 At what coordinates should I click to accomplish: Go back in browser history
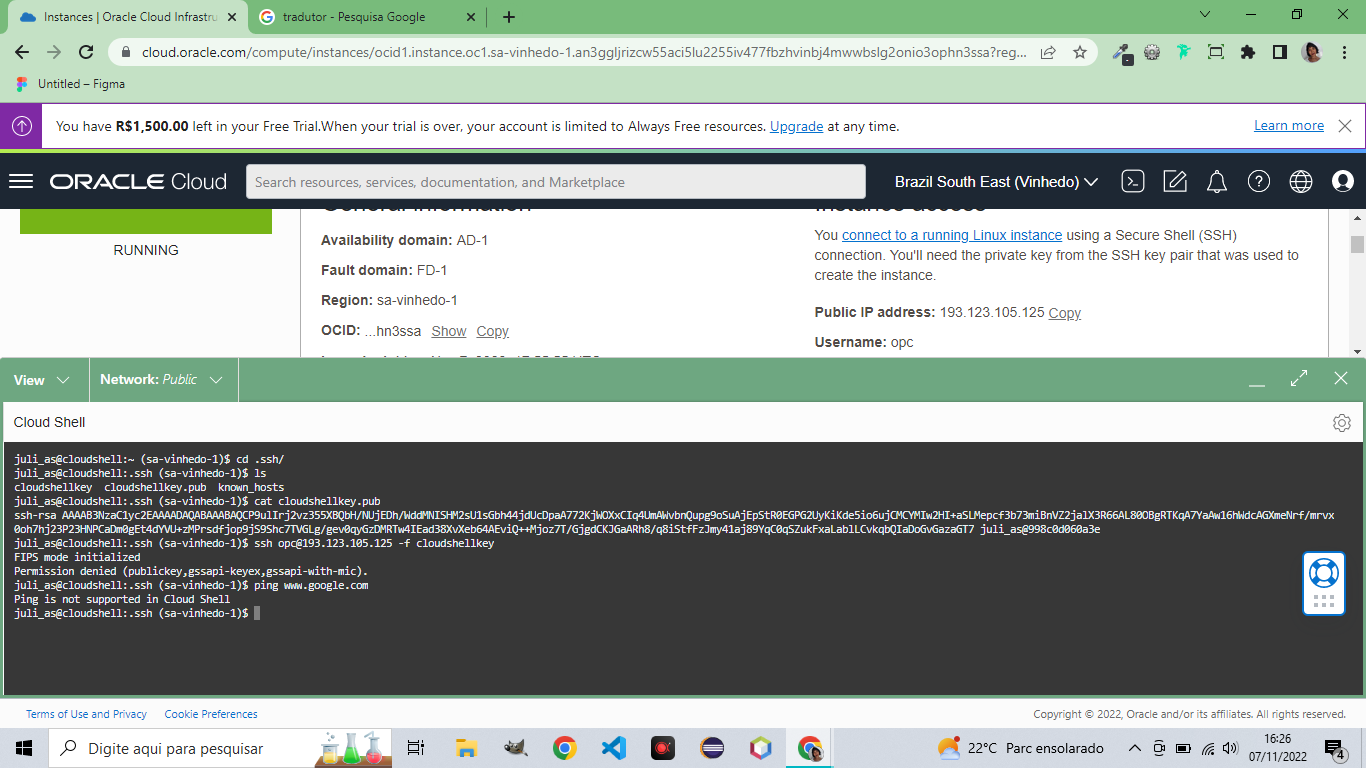pos(22,52)
